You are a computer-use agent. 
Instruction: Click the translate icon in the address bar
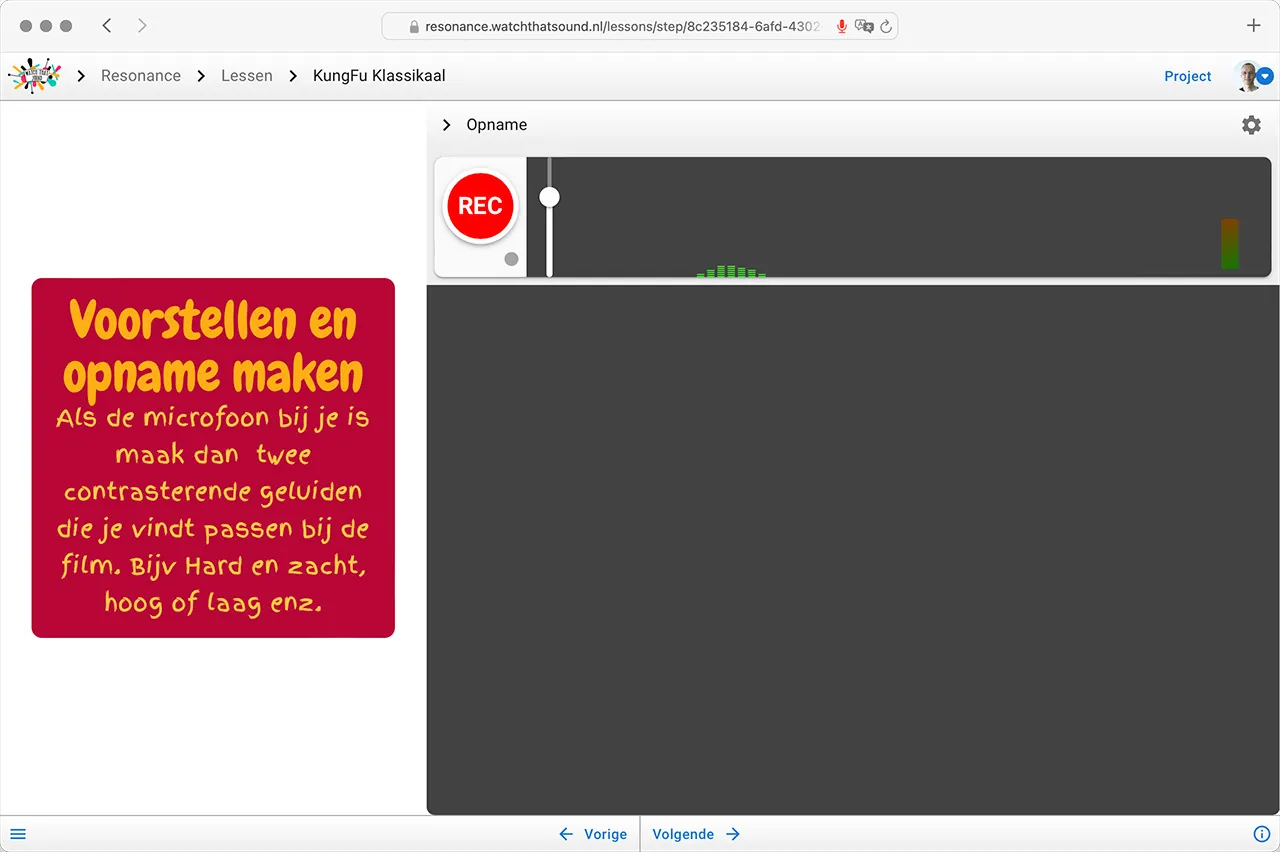865,26
